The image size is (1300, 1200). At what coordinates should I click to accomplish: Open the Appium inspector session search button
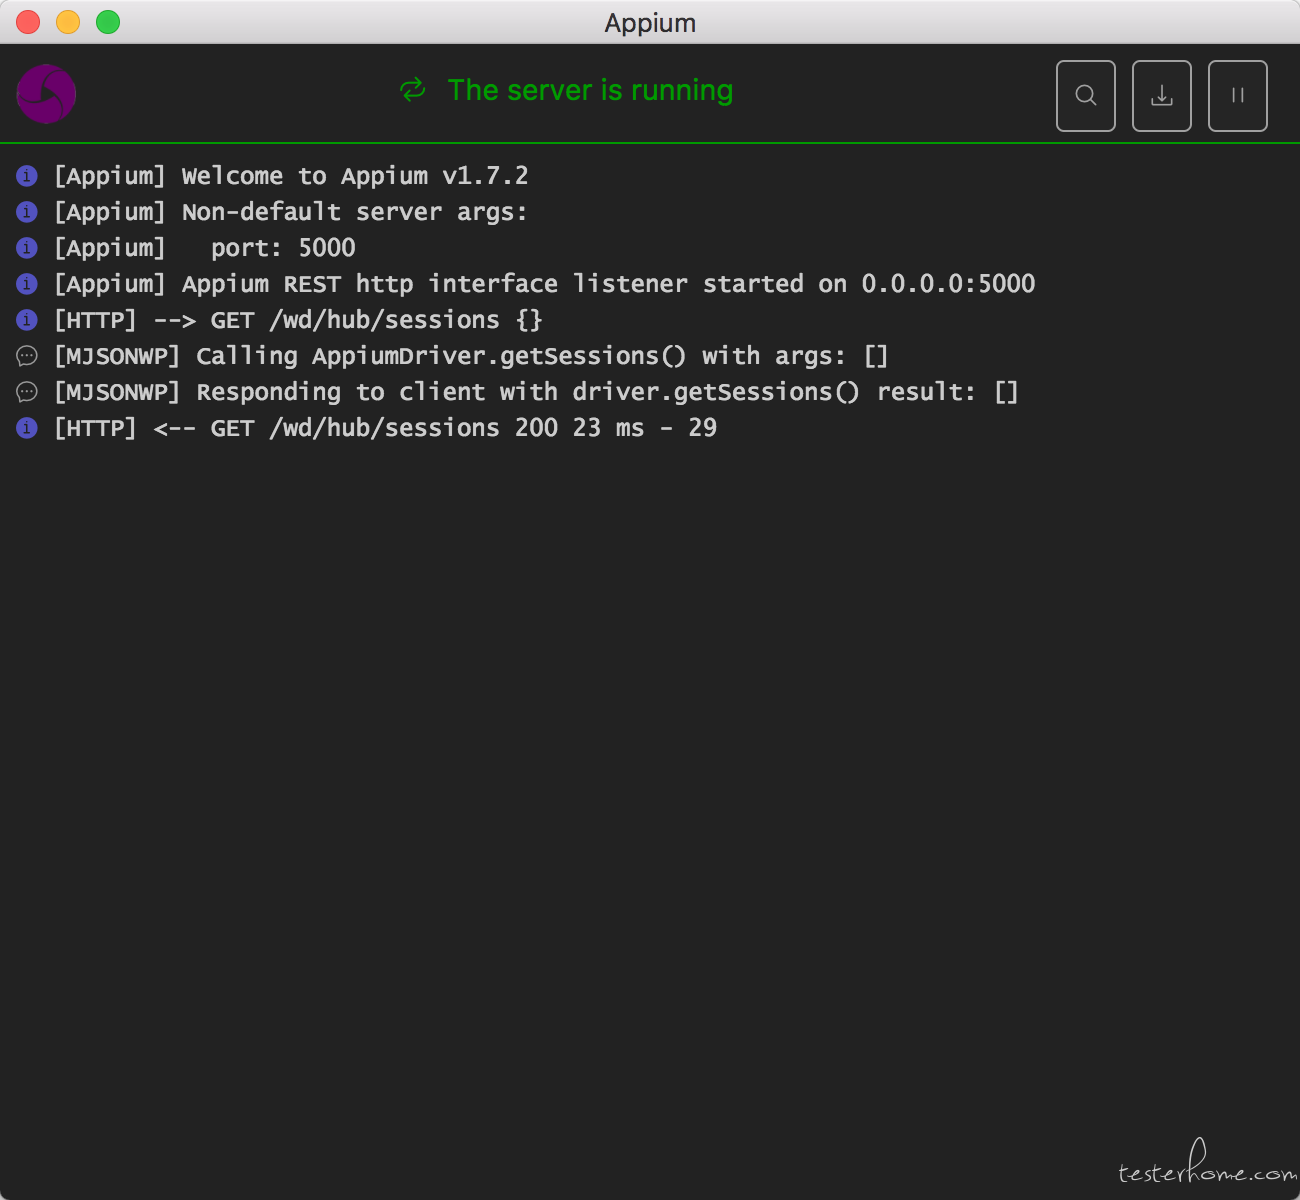[1086, 96]
